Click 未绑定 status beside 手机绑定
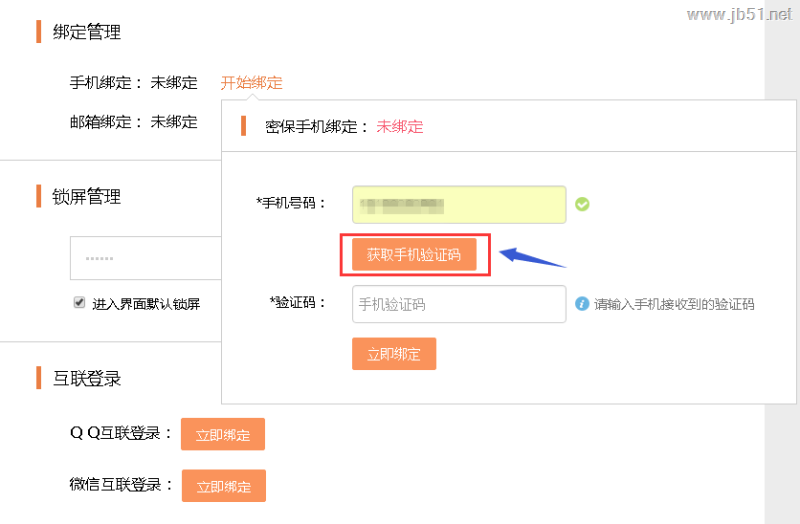Screen dimensions: 800x524 click(x=174, y=83)
